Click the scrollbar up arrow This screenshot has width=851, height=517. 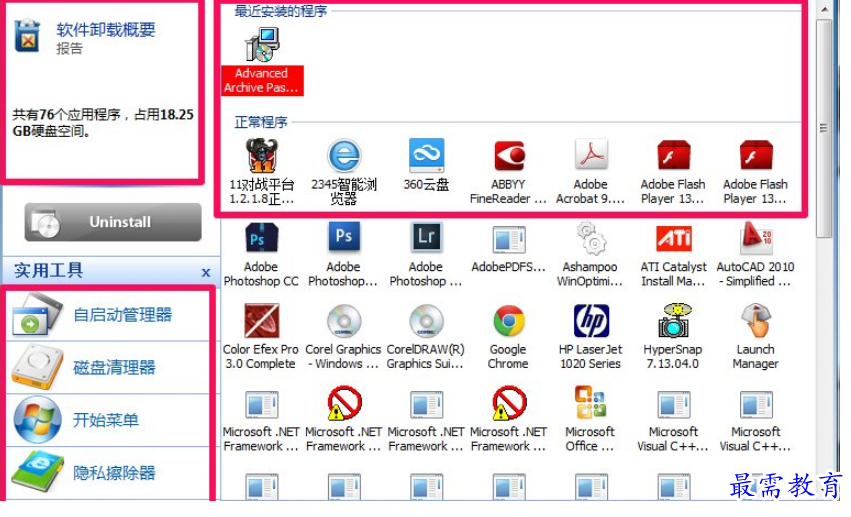[x=824, y=9]
